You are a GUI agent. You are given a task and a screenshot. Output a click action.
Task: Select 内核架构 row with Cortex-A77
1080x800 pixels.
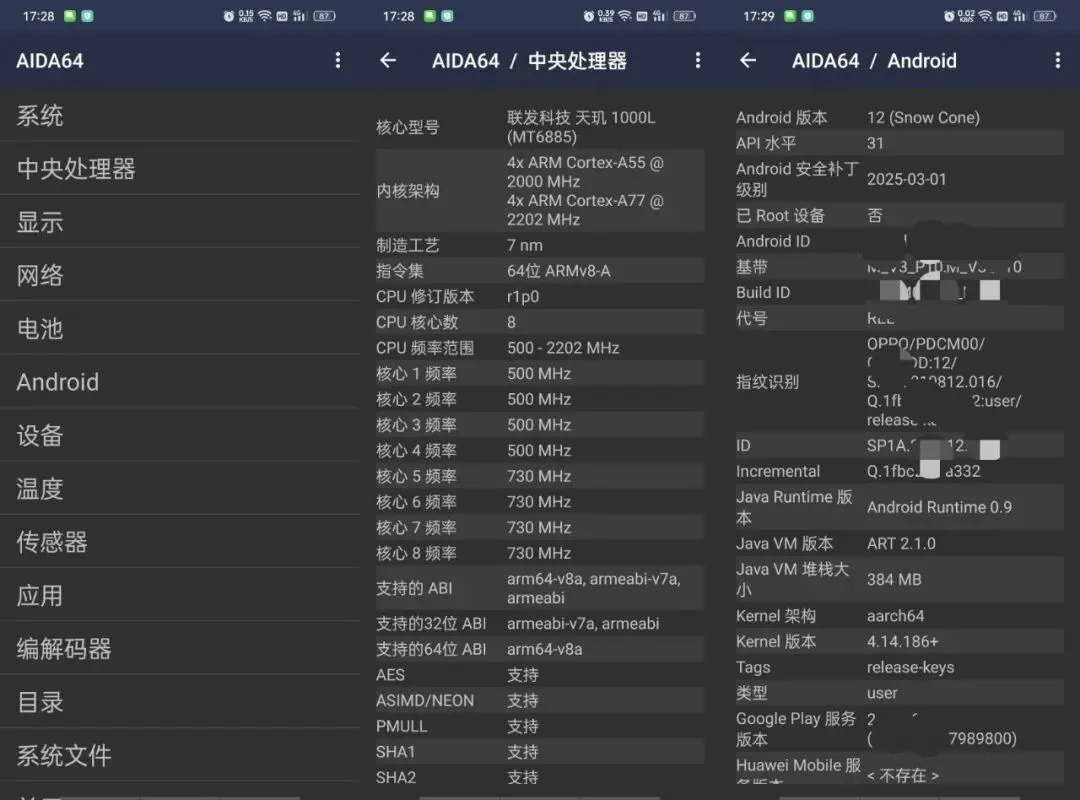(x=540, y=191)
